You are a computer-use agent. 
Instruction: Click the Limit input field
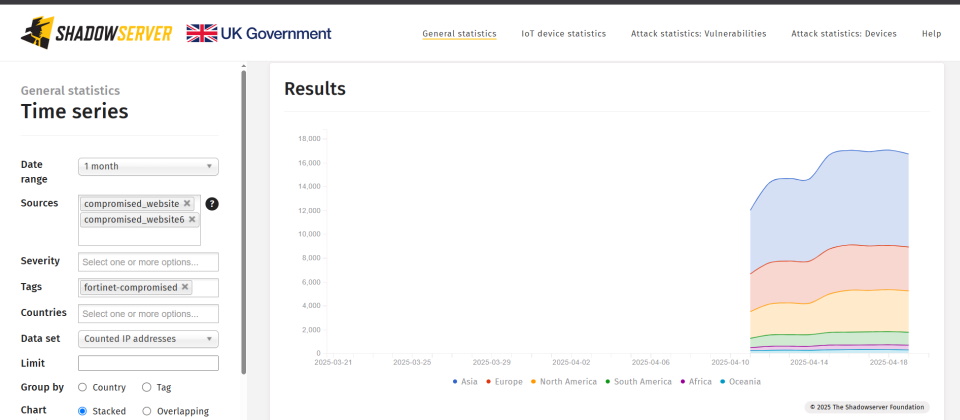click(x=148, y=363)
